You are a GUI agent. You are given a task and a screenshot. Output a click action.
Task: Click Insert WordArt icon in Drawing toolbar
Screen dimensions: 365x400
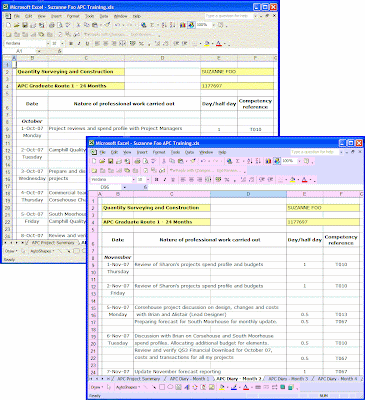(186, 387)
